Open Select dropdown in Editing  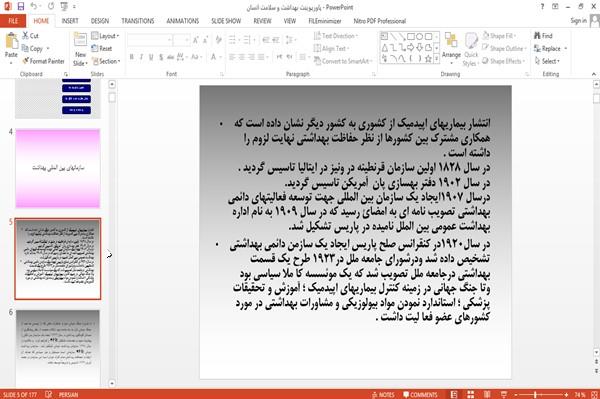(547, 61)
